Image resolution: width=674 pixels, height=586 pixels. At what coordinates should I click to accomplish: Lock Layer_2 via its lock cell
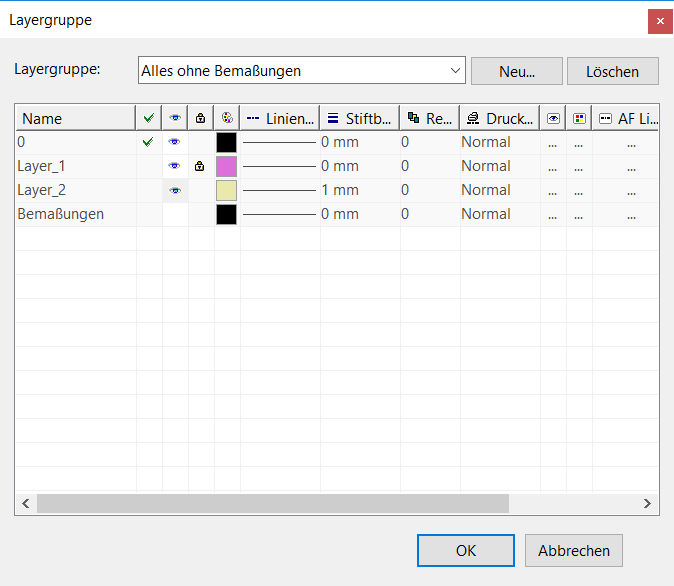(201, 190)
